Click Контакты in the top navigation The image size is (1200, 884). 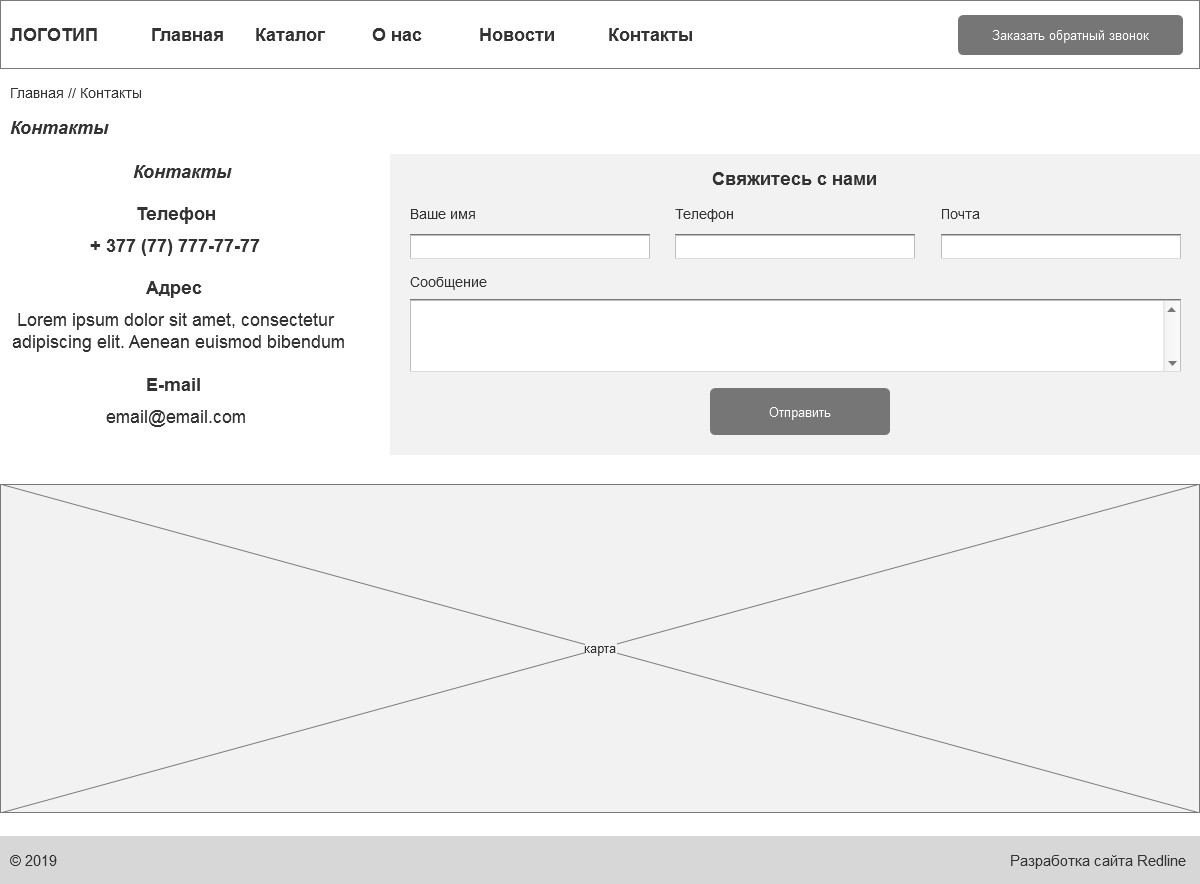650,35
